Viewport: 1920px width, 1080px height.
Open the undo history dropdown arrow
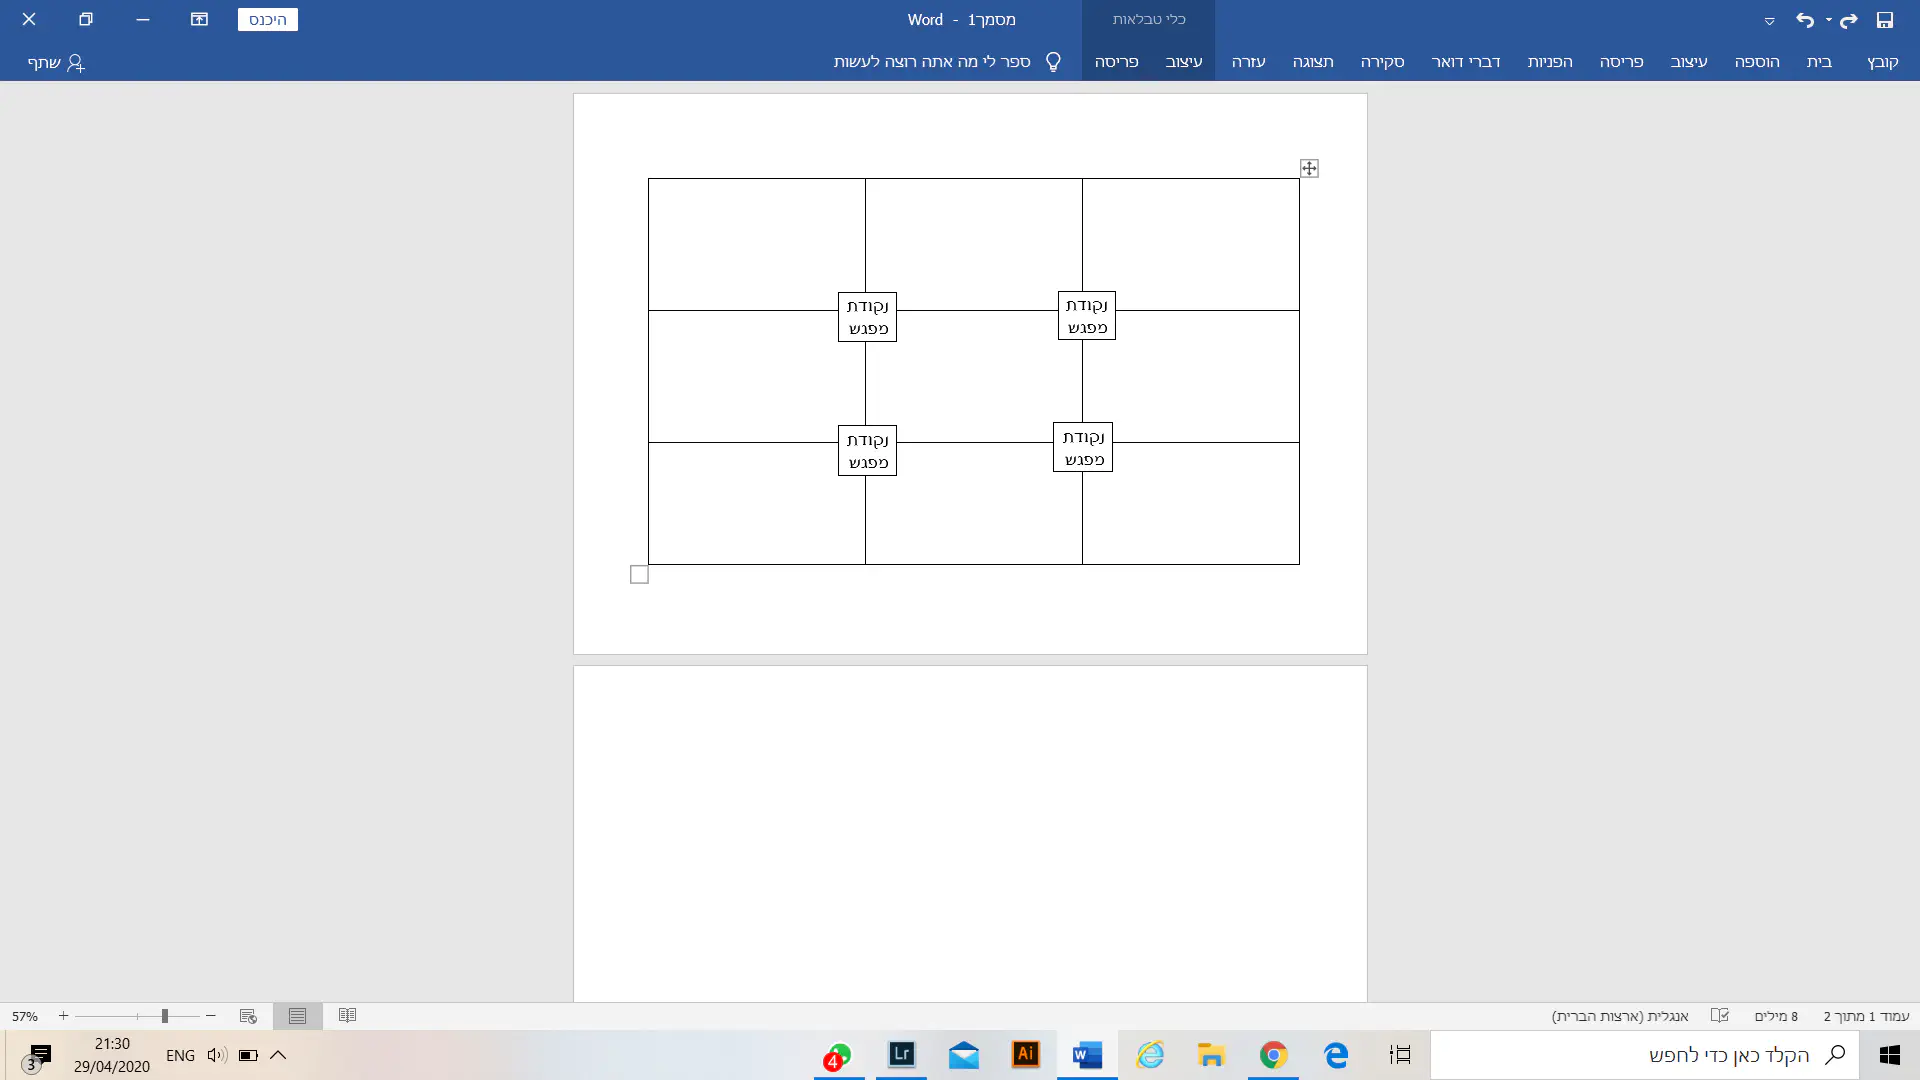click(x=1828, y=20)
